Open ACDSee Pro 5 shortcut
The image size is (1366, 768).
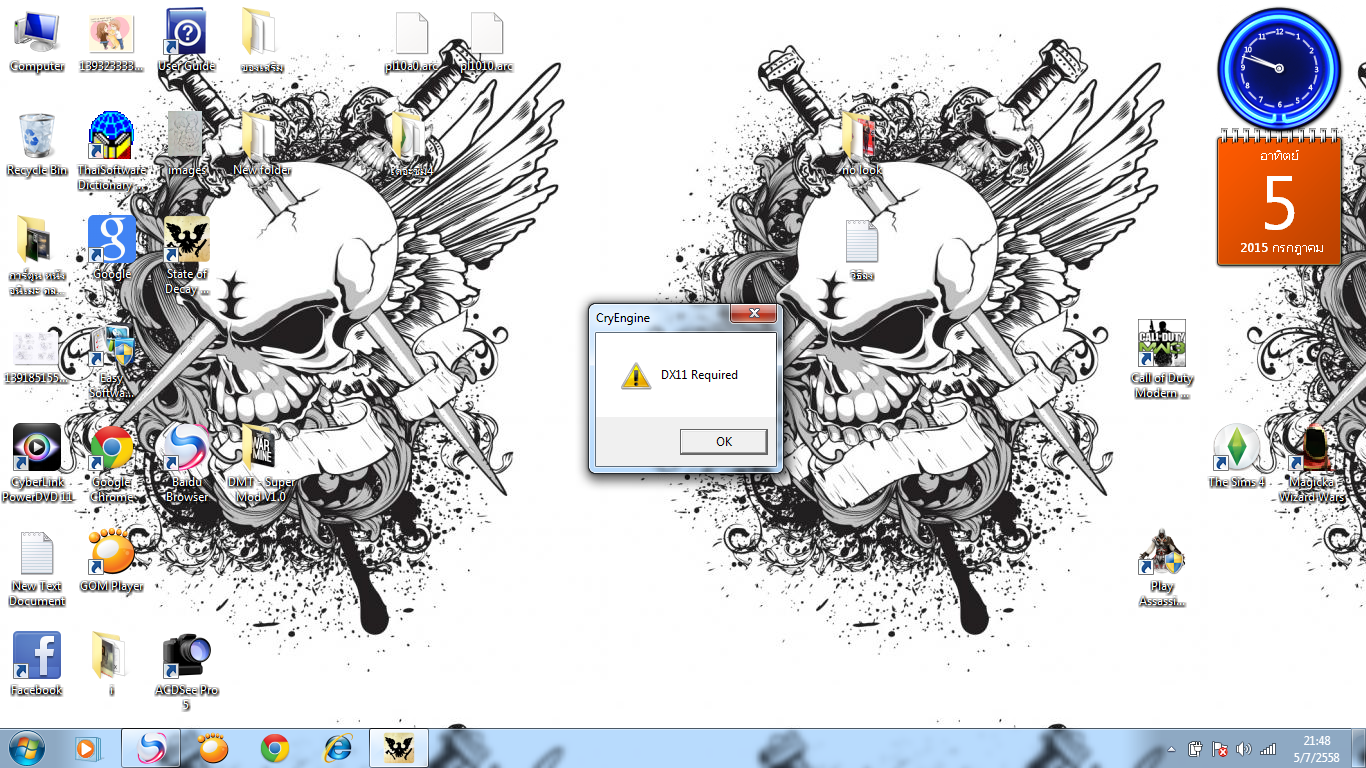point(186,656)
